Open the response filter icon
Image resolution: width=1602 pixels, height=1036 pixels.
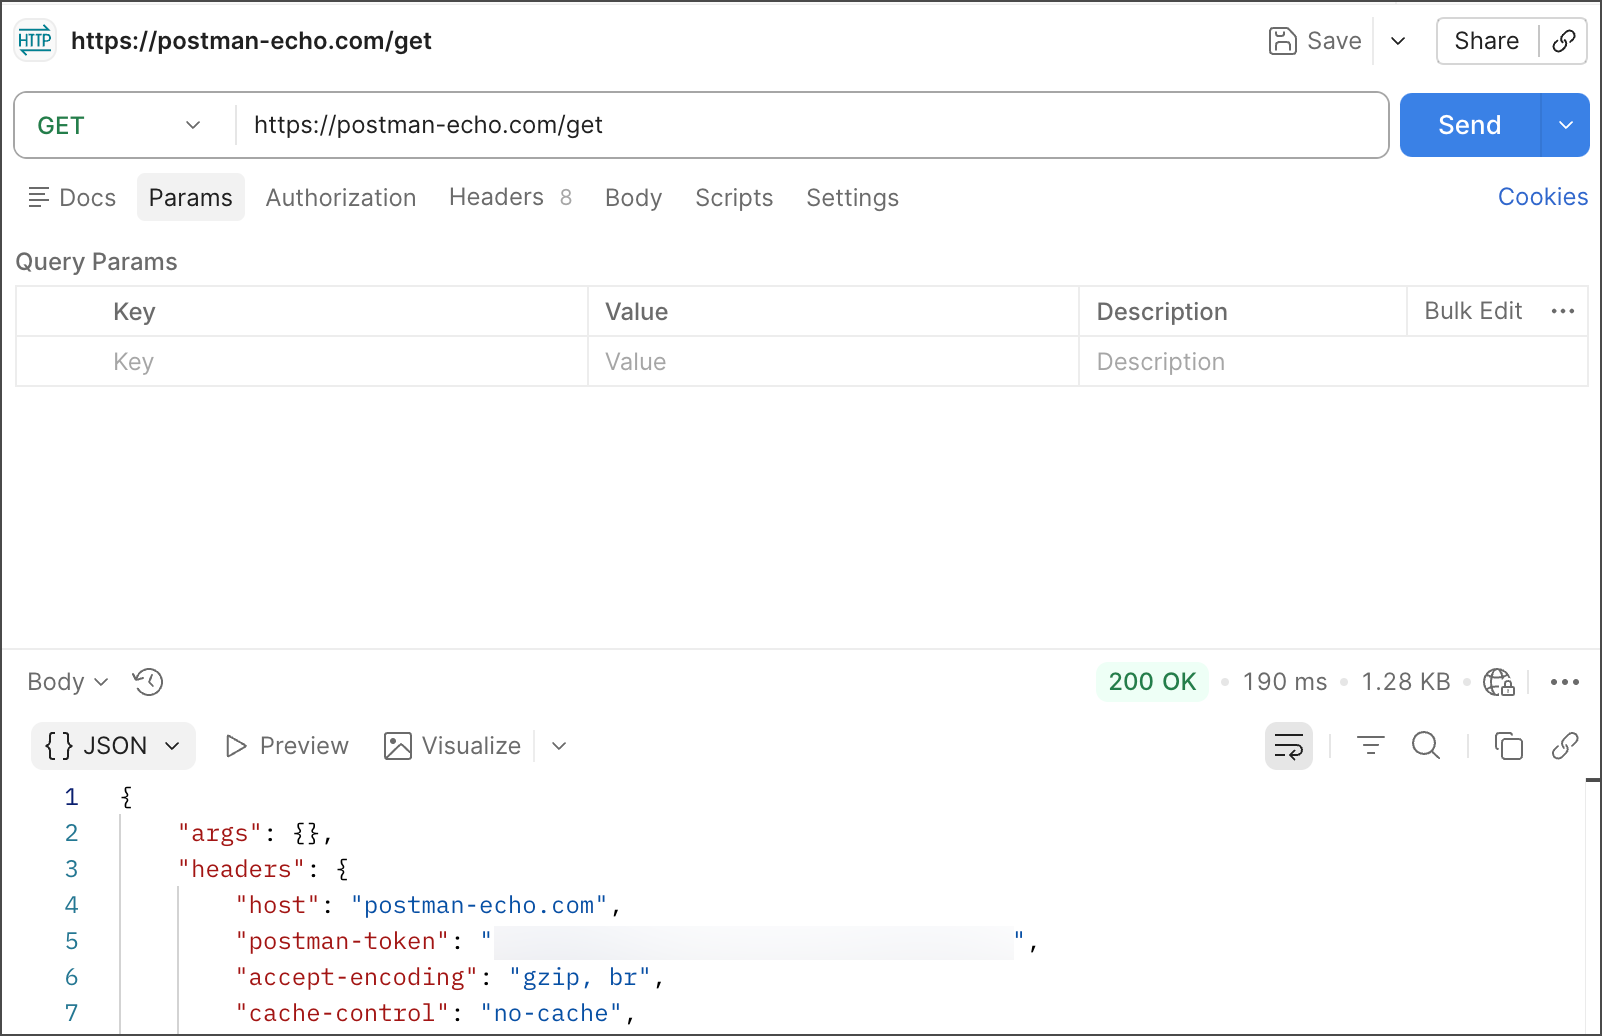click(1370, 746)
